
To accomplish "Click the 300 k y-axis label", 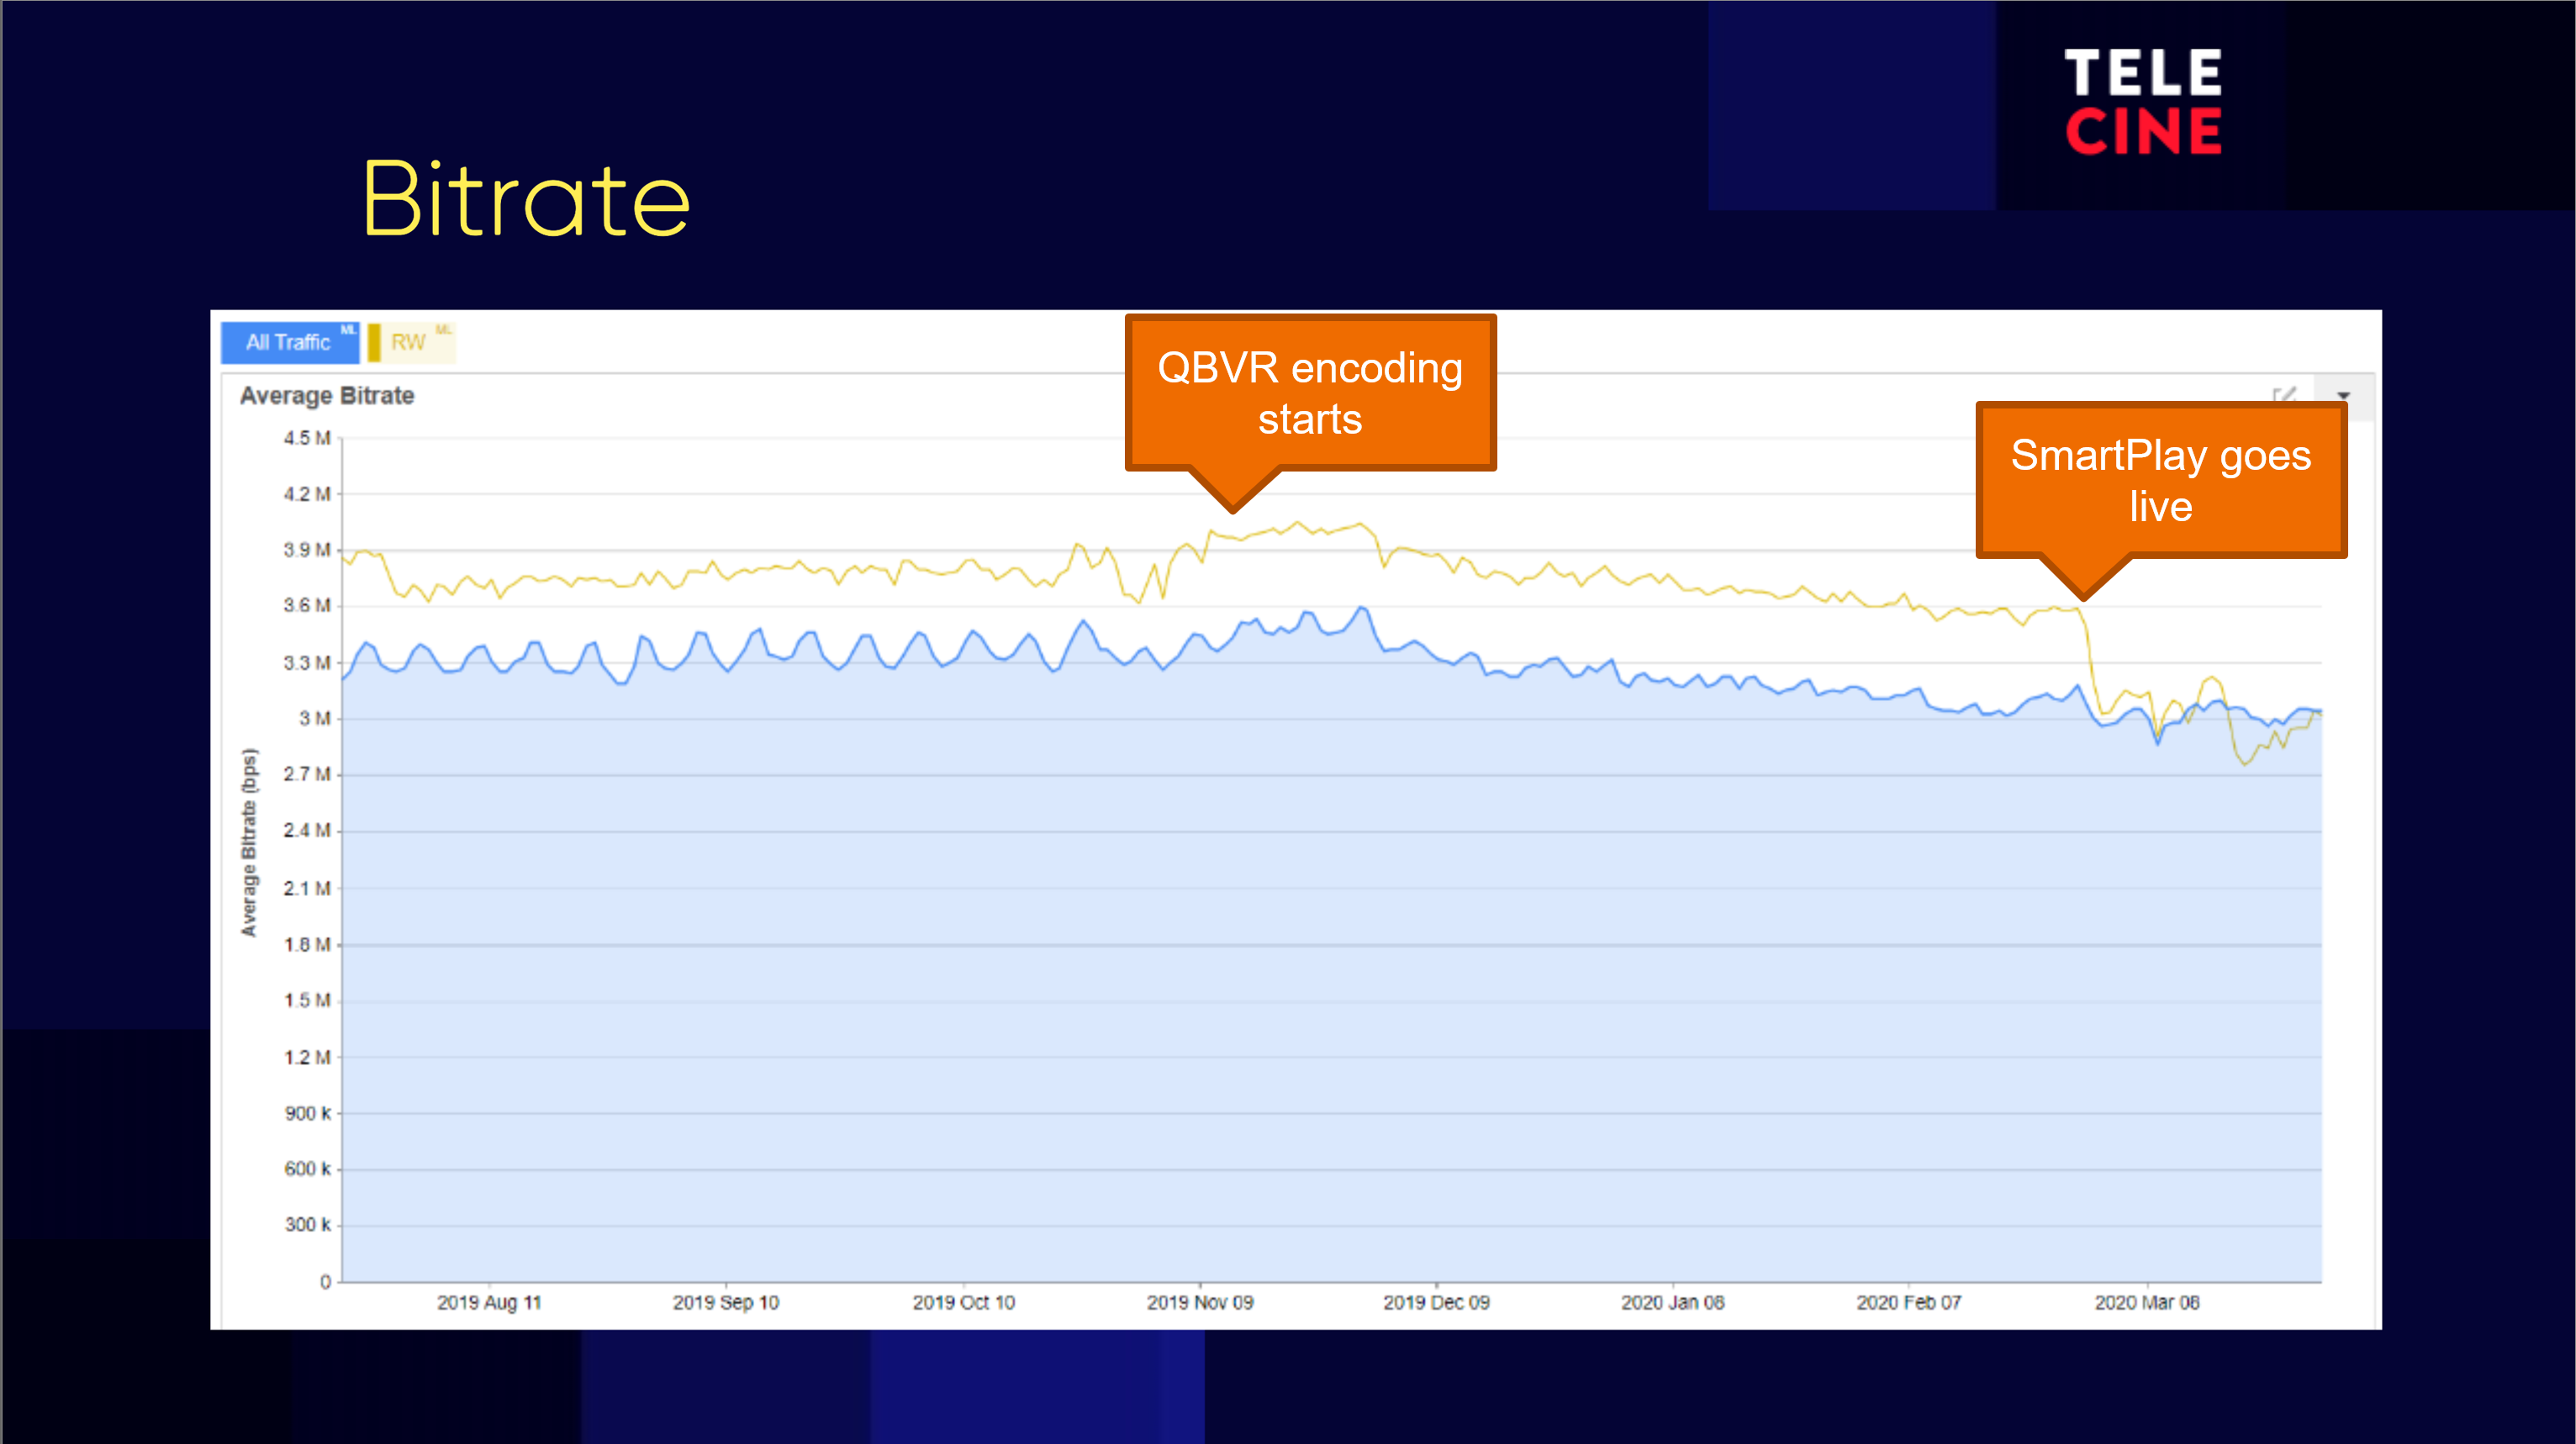I will pyautogui.click(x=308, y=1225).
